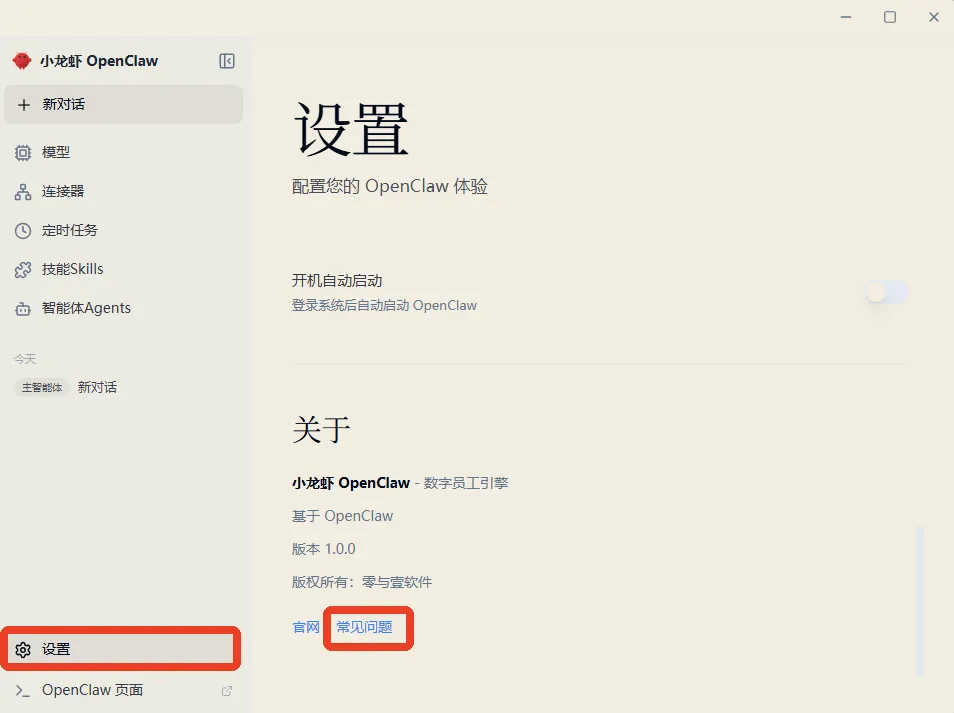
Task: Click the 版本 1.0.0 text
Action: [324, 549]
